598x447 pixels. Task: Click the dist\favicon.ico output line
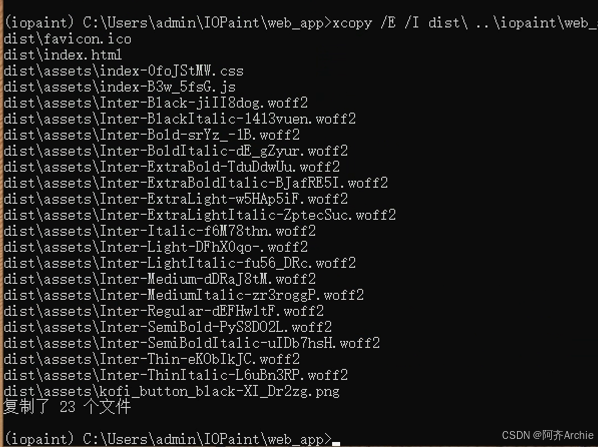click(68, 39)
